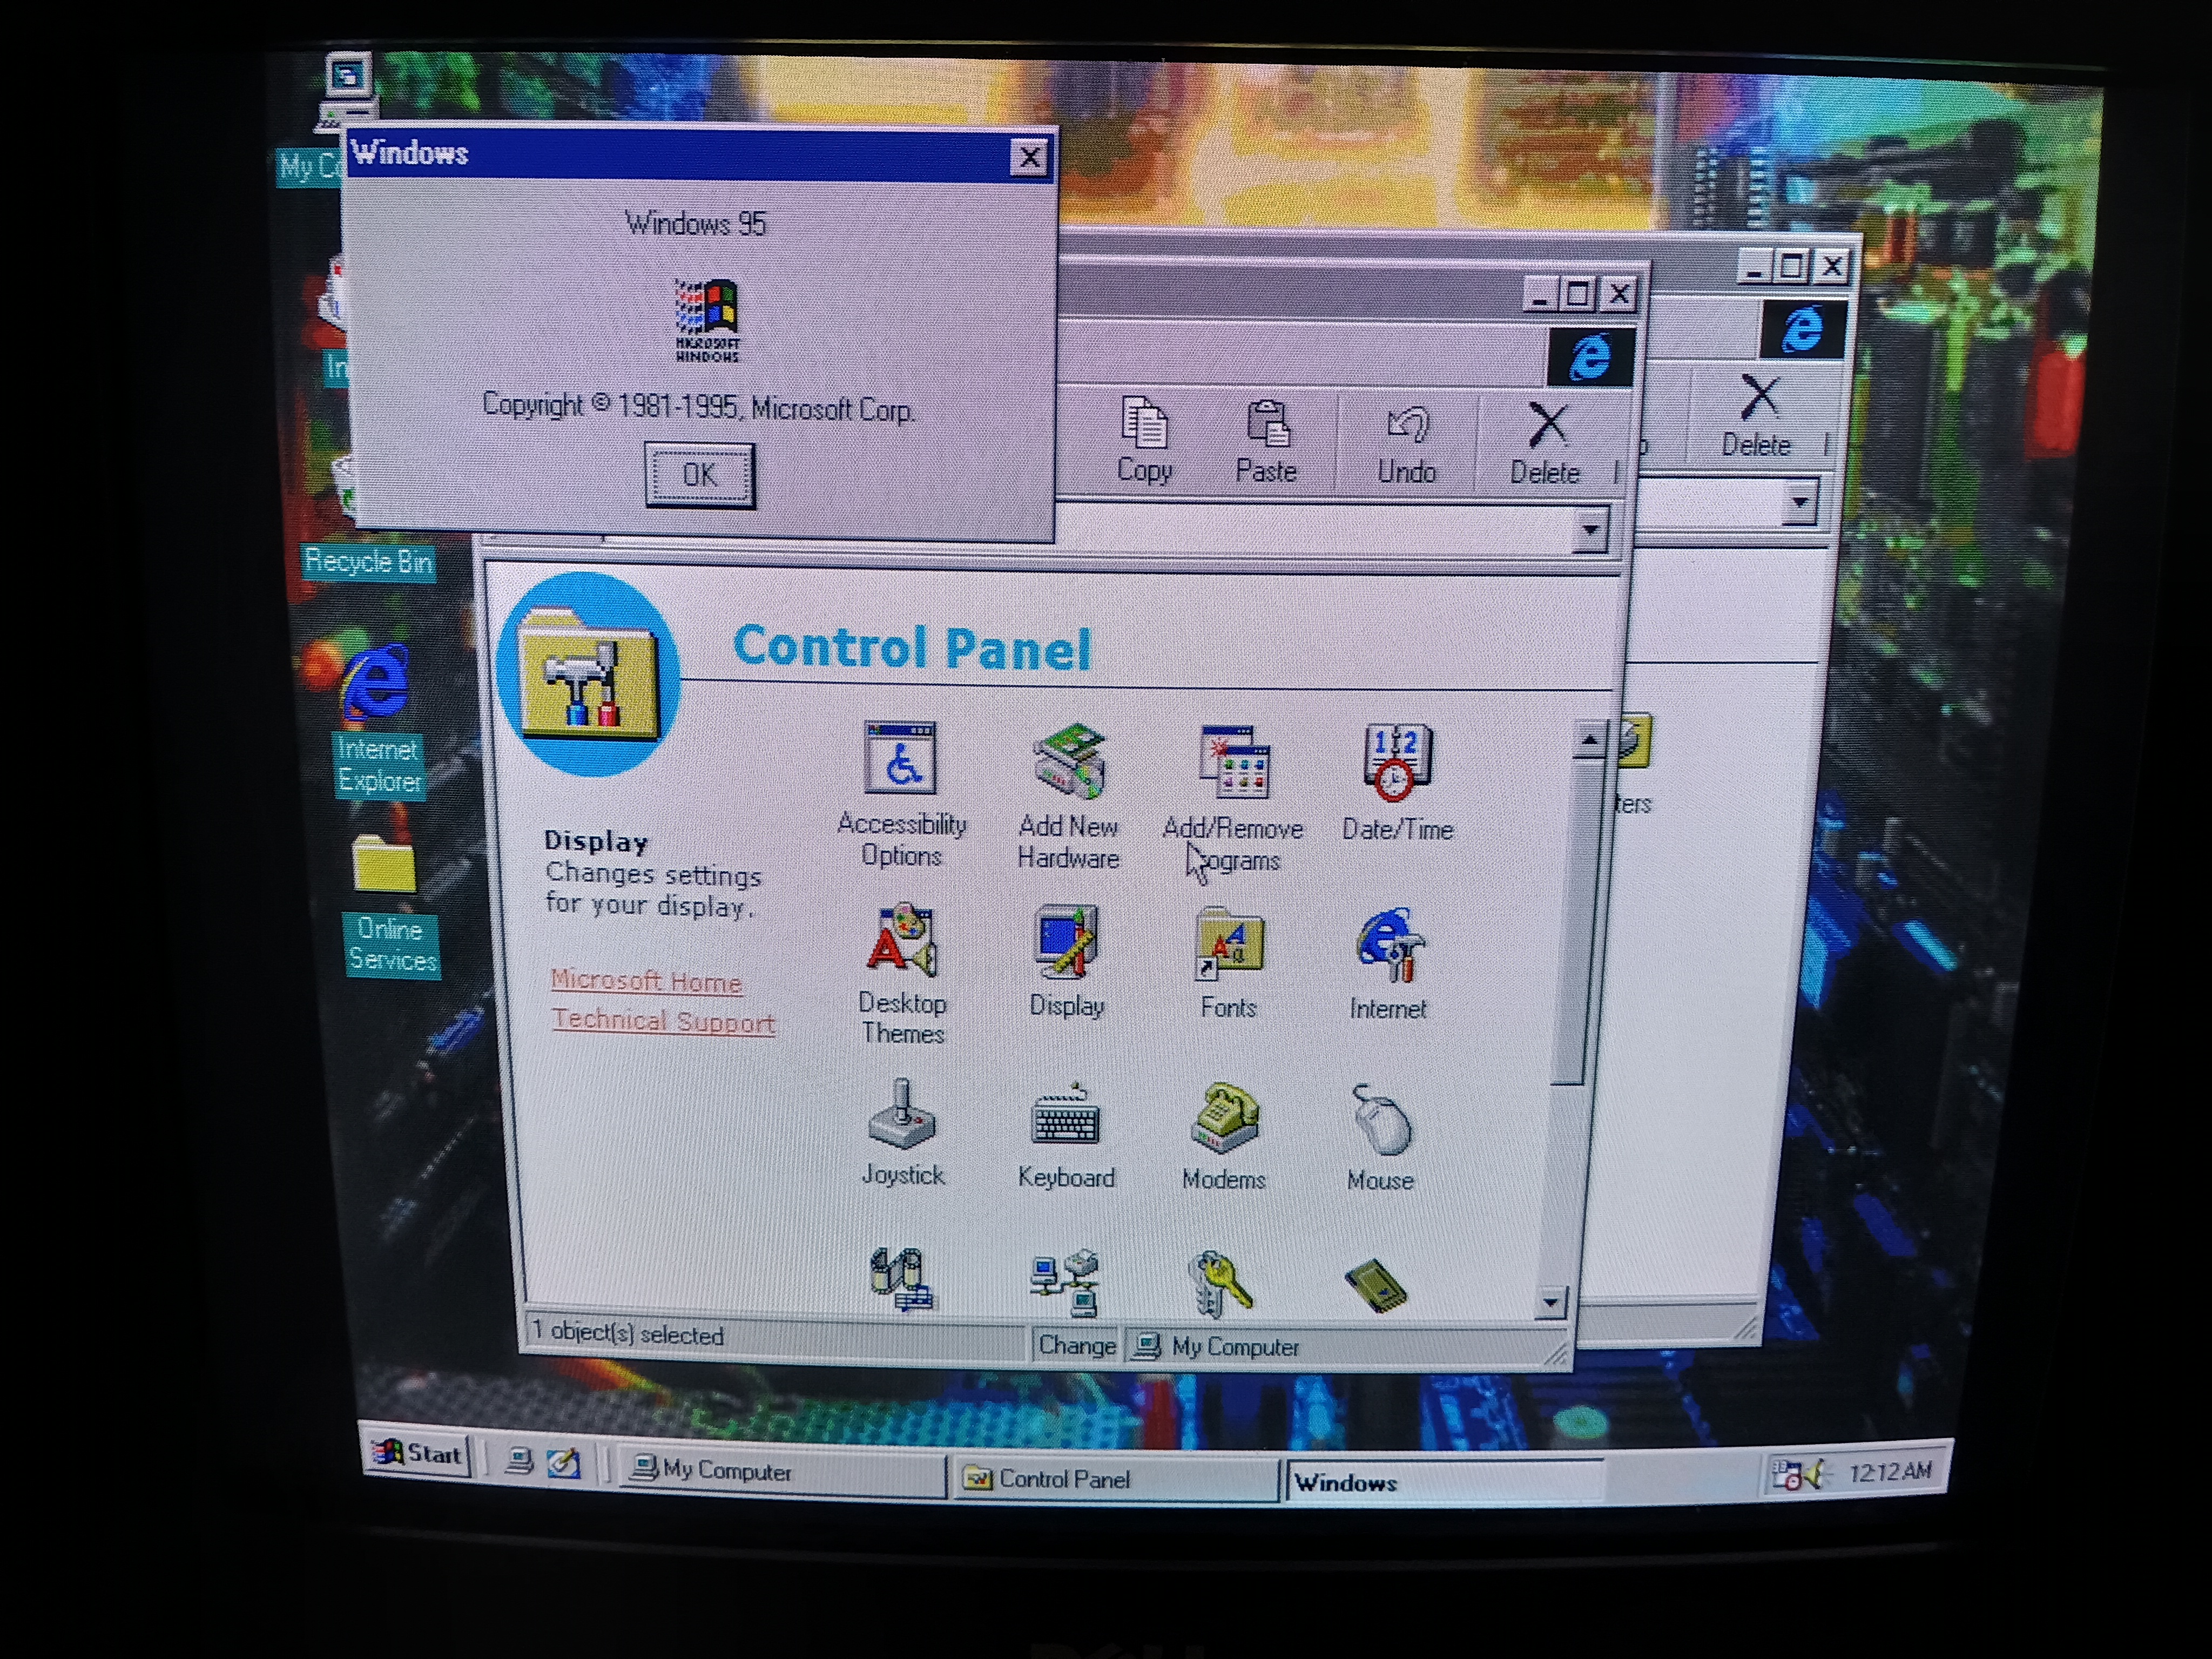Select the Mouse icon
This screenshot has width=2212, height=1659.
pyautogui.click(x=1381, y=1122)
